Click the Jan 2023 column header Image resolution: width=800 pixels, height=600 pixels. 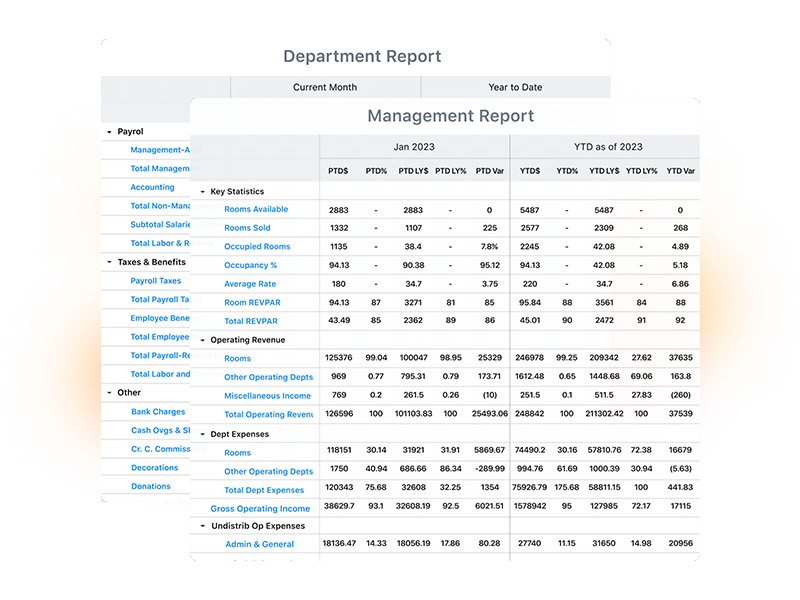pyautogui.click(x=414, y=146)
